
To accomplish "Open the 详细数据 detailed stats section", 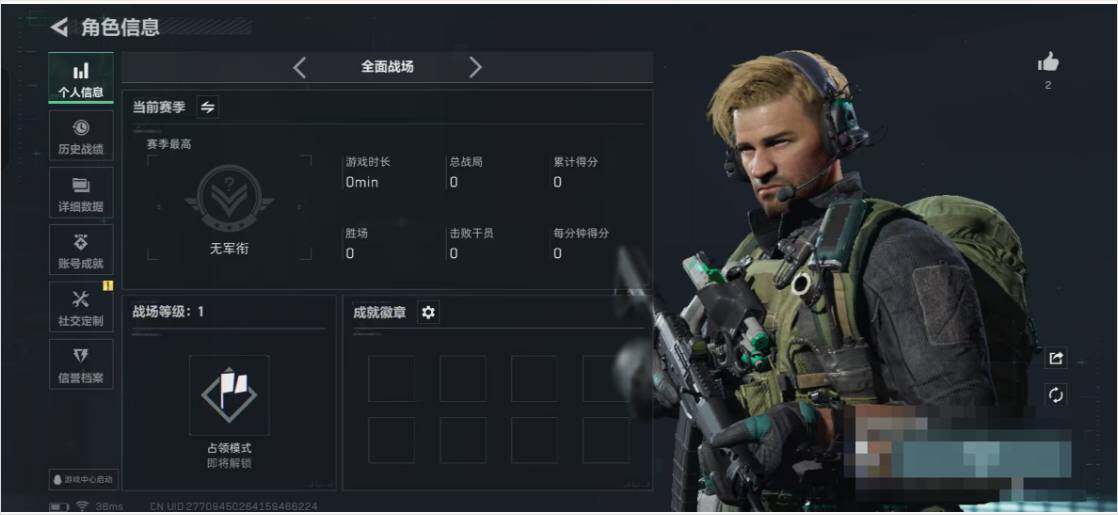I will (x=81, y=193).
